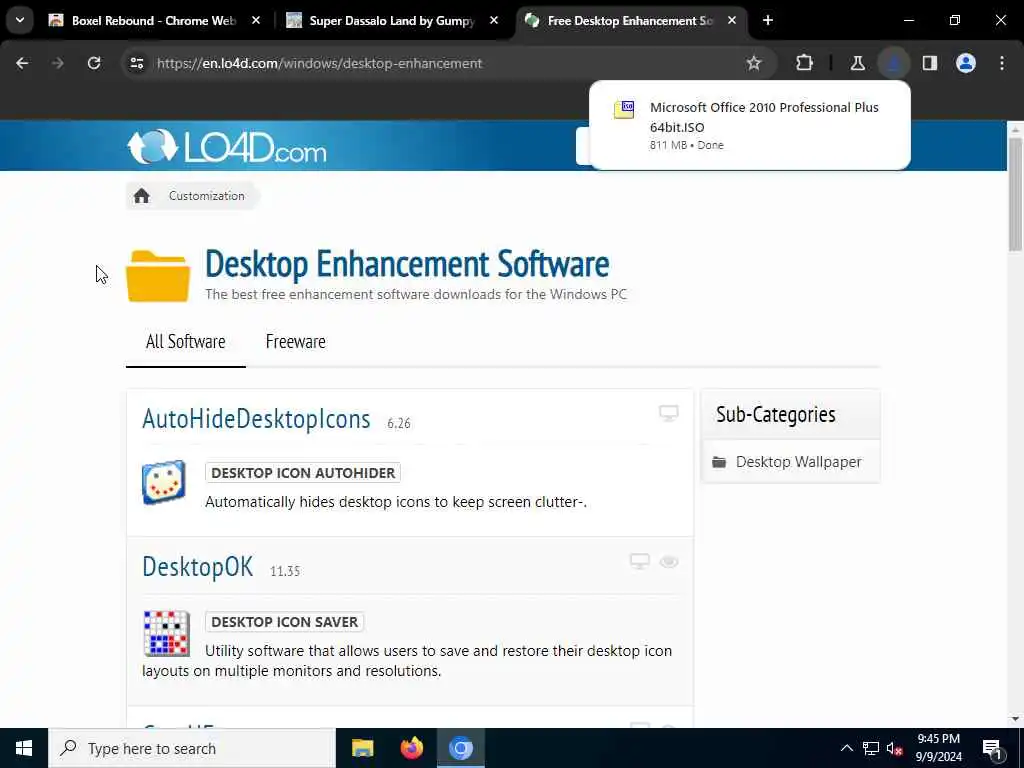Open File Explorer from the taskbar

click(362, 748)
